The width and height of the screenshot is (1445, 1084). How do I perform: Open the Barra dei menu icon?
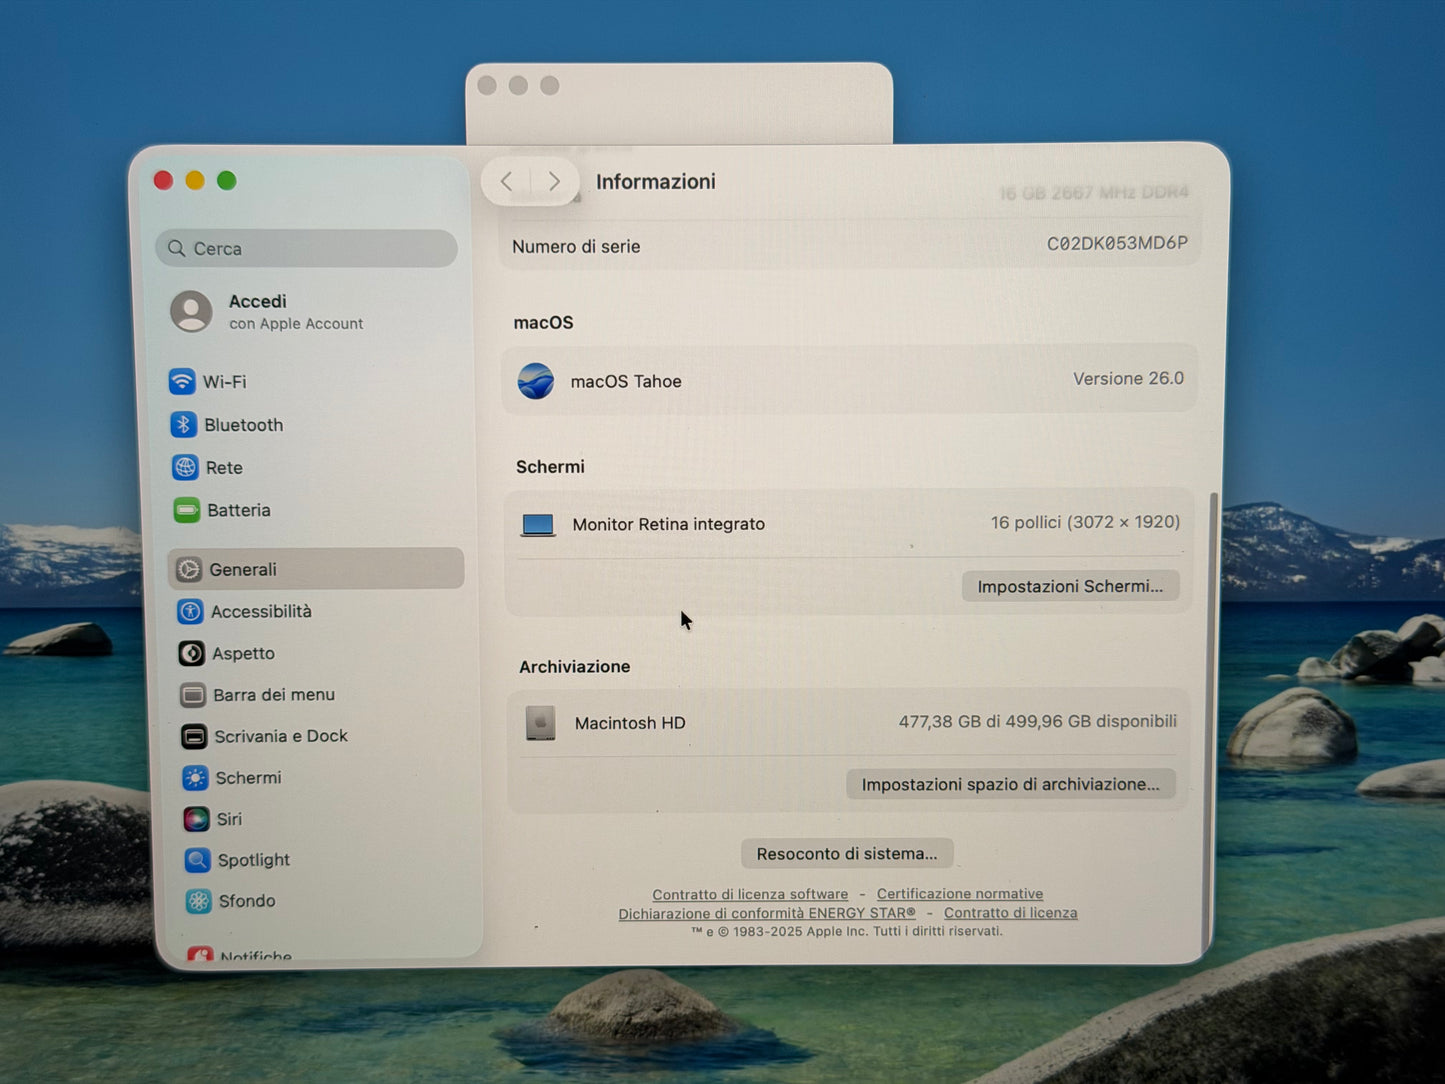tap(193, 695)
